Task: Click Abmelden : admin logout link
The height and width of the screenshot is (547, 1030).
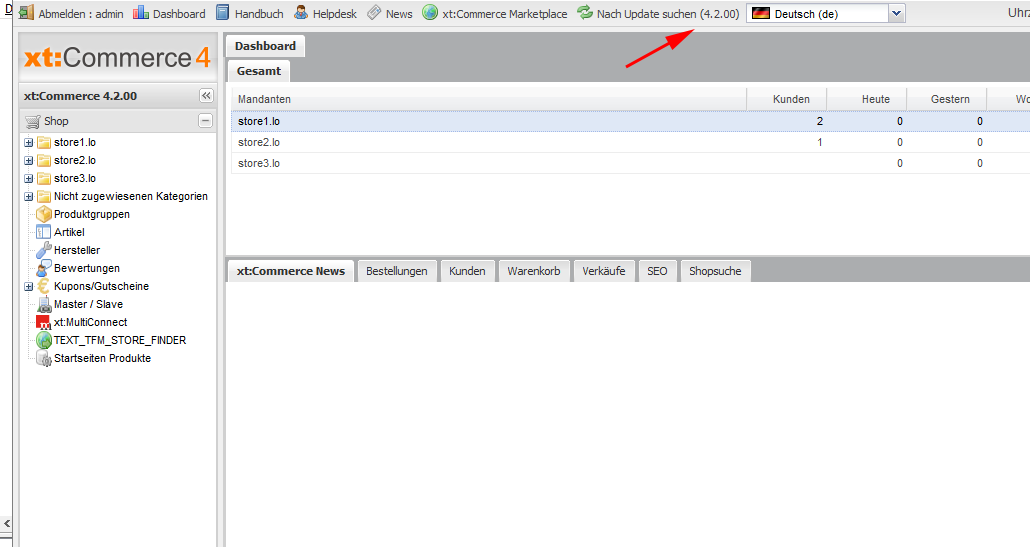Action: tap(81, 14)
